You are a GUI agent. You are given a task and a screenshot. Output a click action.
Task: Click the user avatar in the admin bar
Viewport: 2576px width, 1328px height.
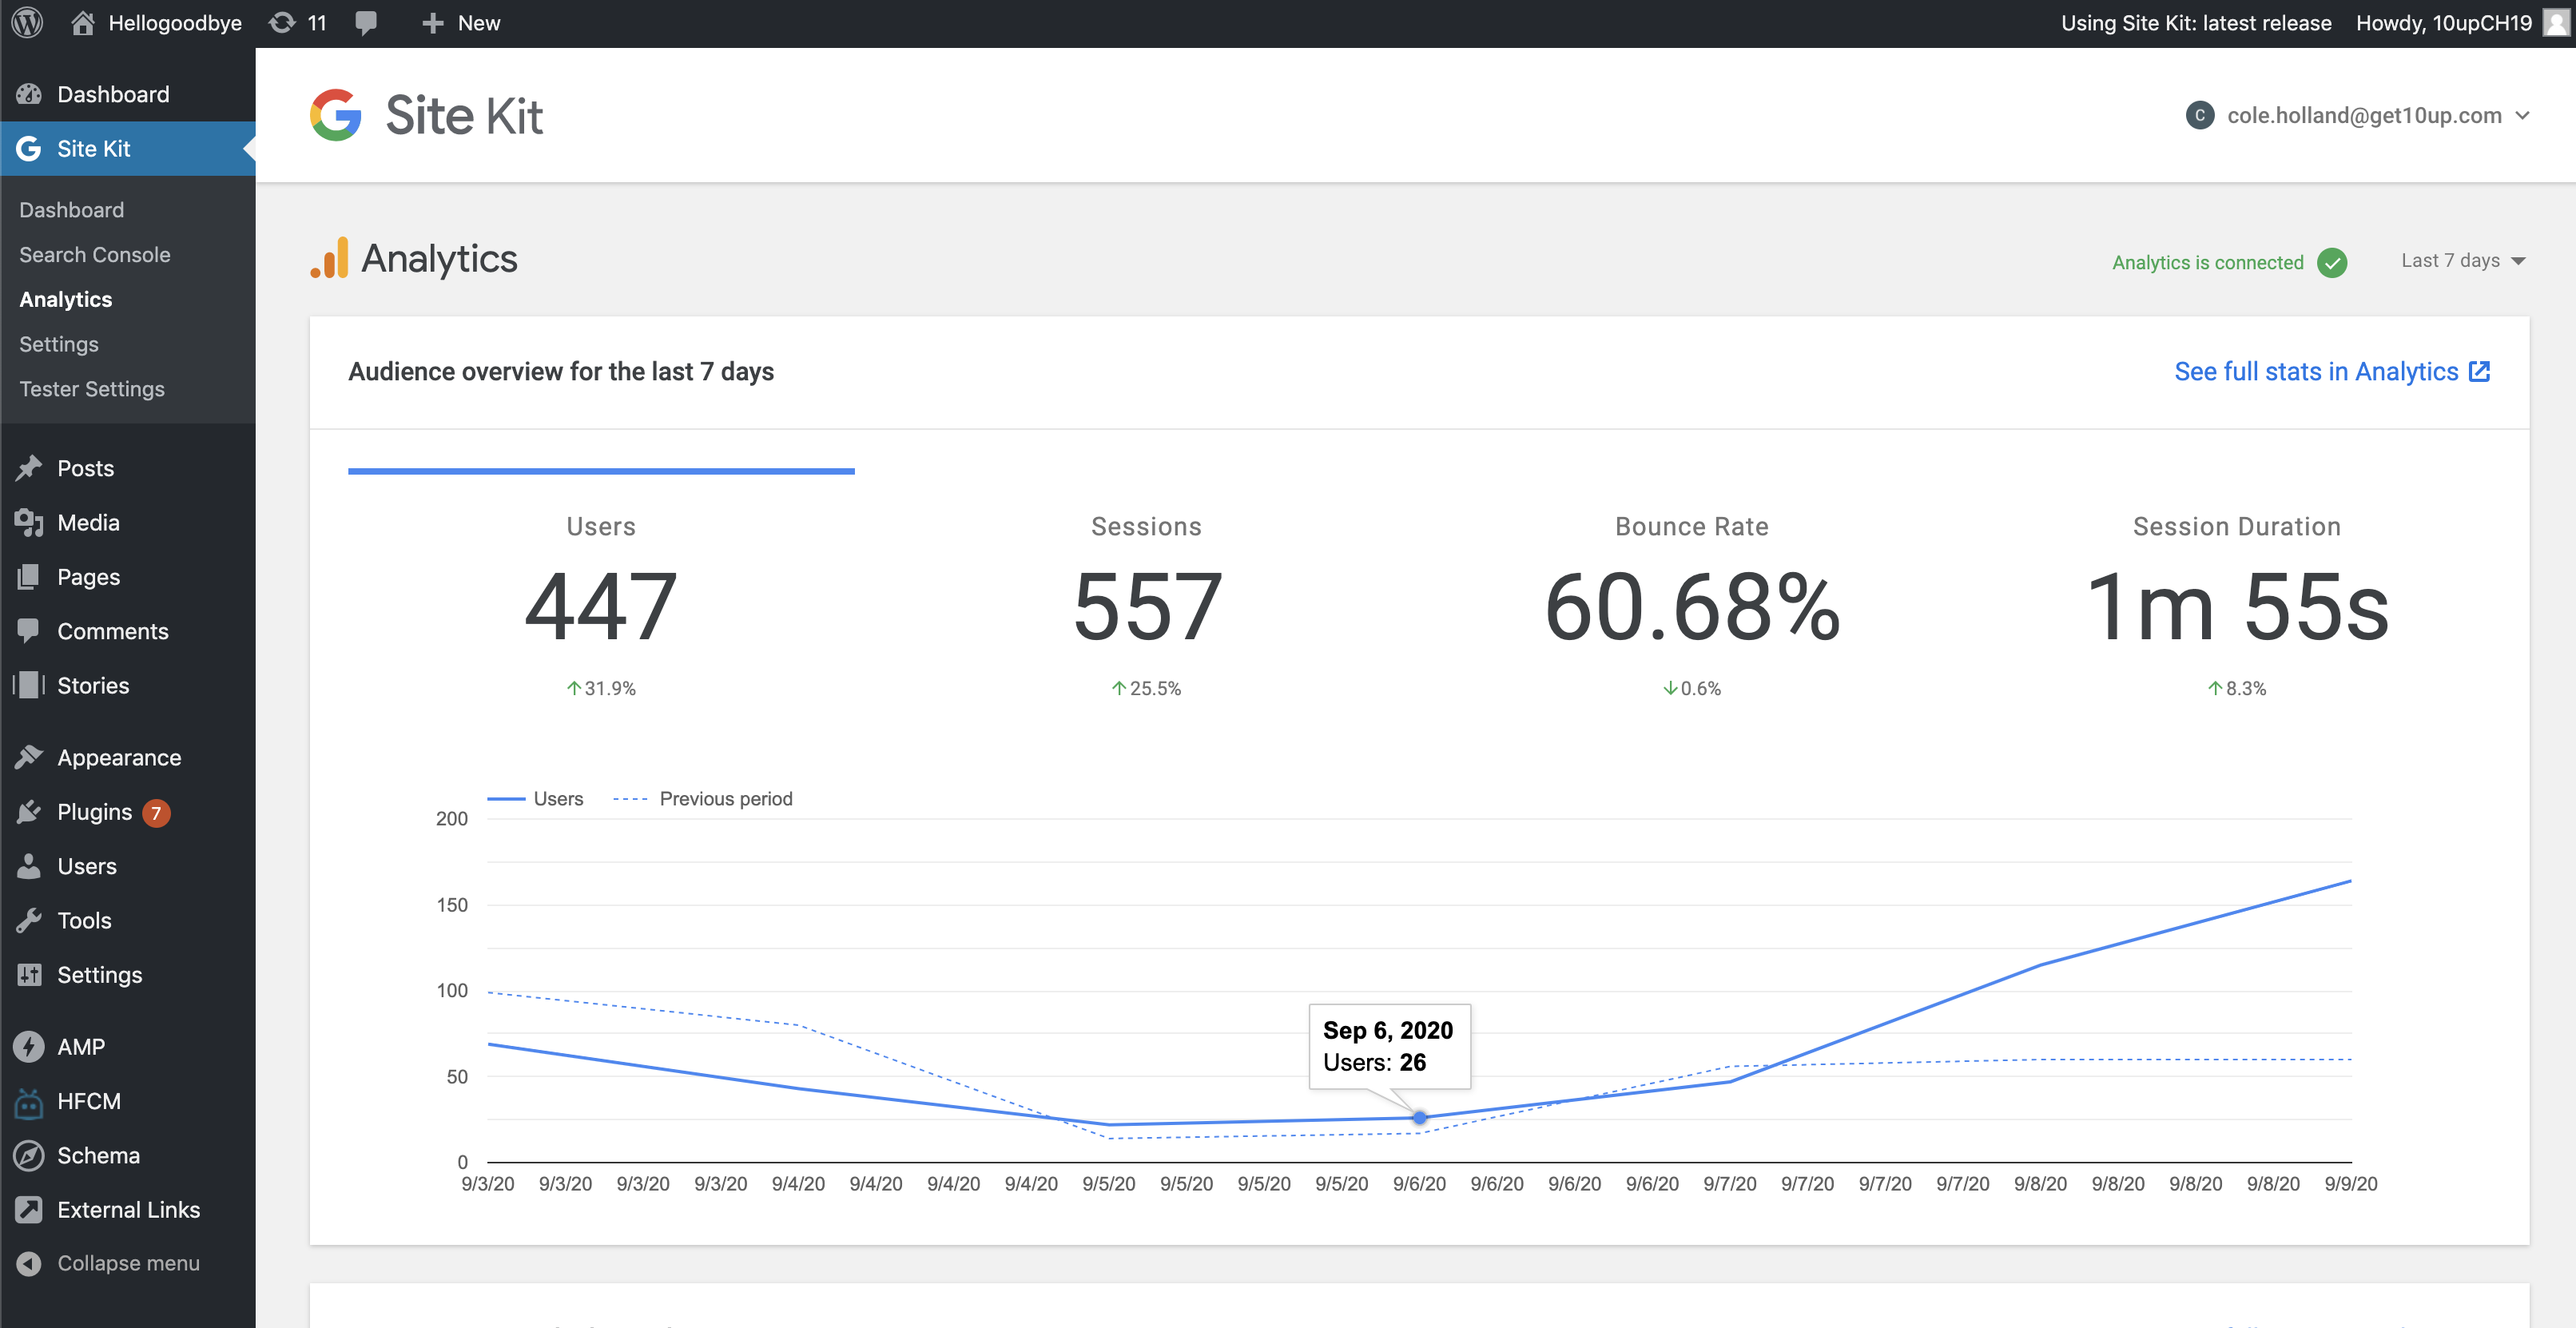coord(2555,23)
